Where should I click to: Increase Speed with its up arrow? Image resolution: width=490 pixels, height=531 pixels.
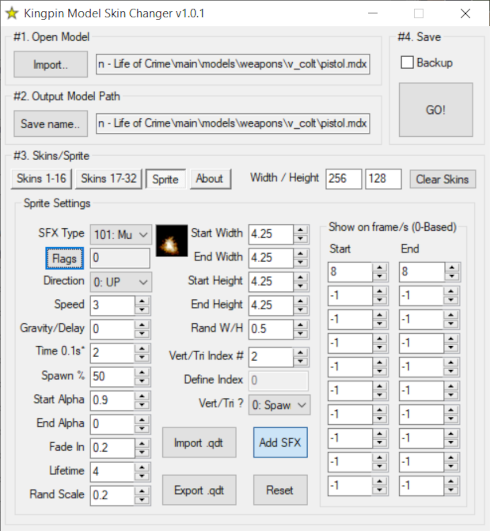point(142,301)
